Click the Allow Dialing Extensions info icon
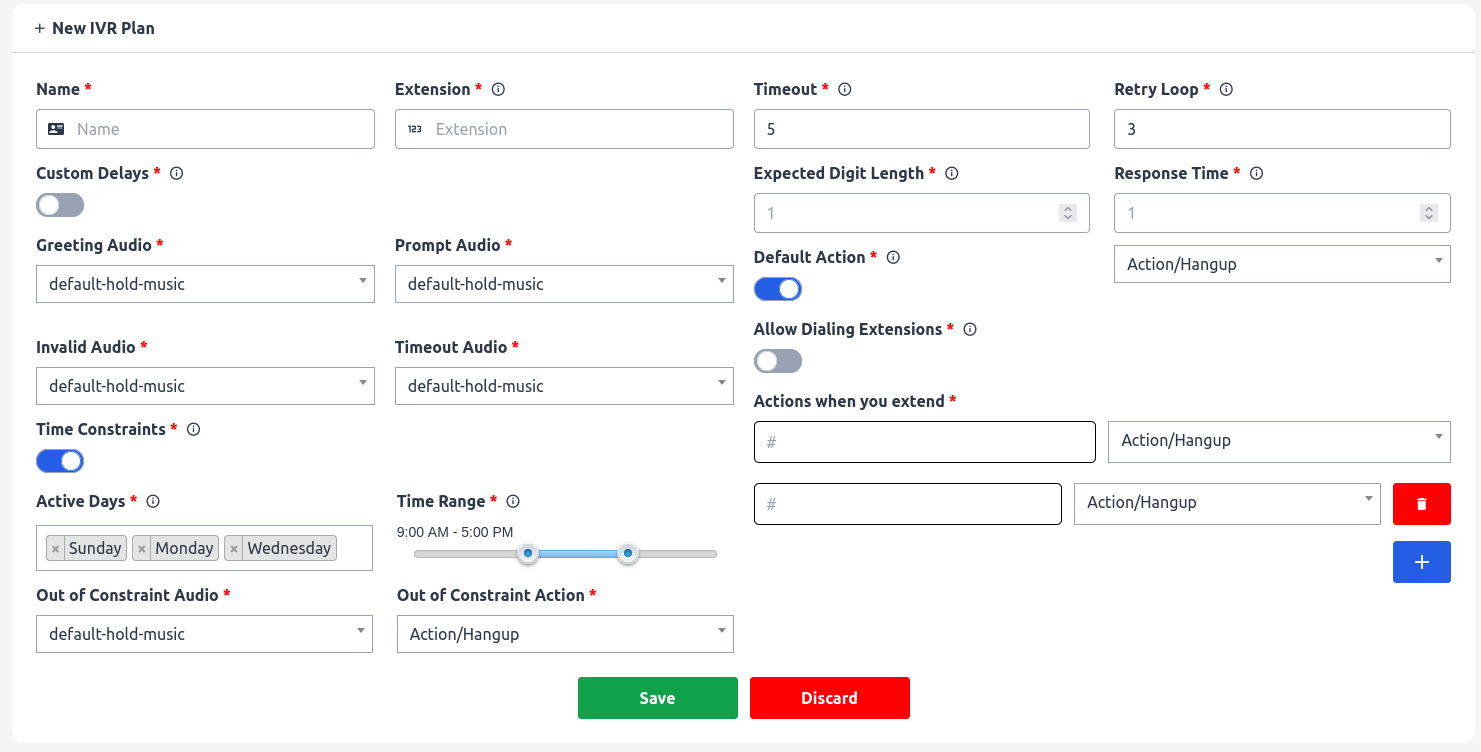1481x752 pixels. coord(969,329)
